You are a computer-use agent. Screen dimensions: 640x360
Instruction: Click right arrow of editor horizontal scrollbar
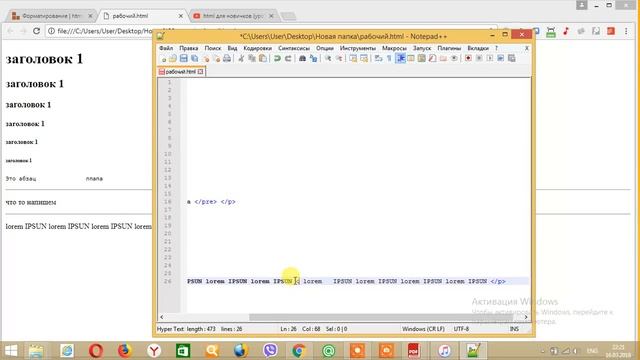[x=526, y=317]
